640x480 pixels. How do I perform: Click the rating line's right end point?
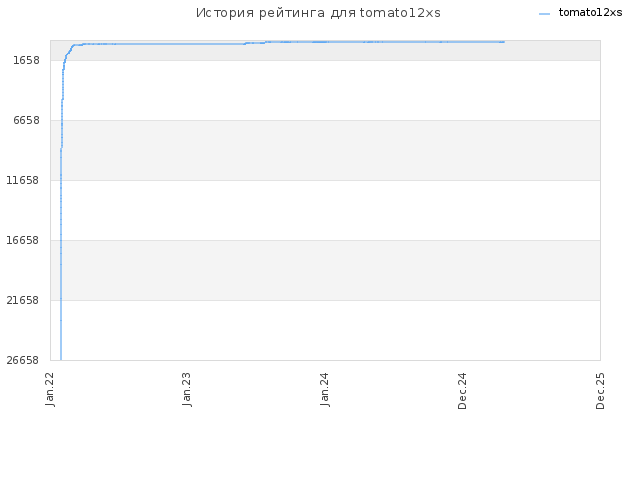[x=504, y=42]
